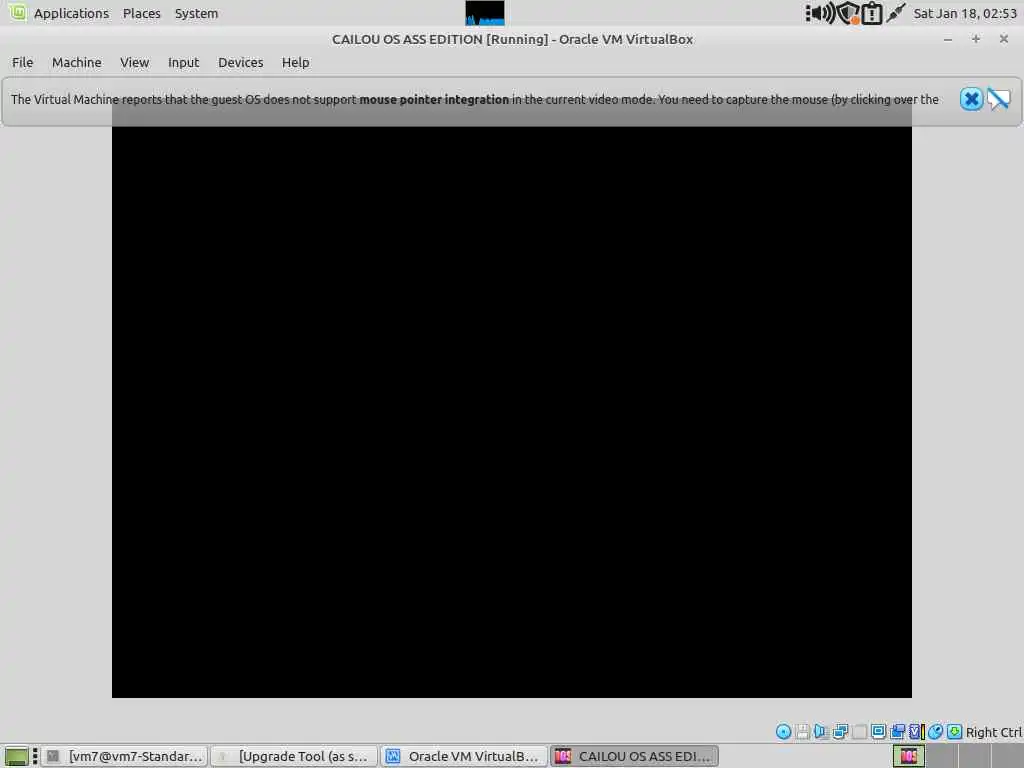The image size is (1024, 768).
Task: Open the Machine menu
Action: [76, 63]
